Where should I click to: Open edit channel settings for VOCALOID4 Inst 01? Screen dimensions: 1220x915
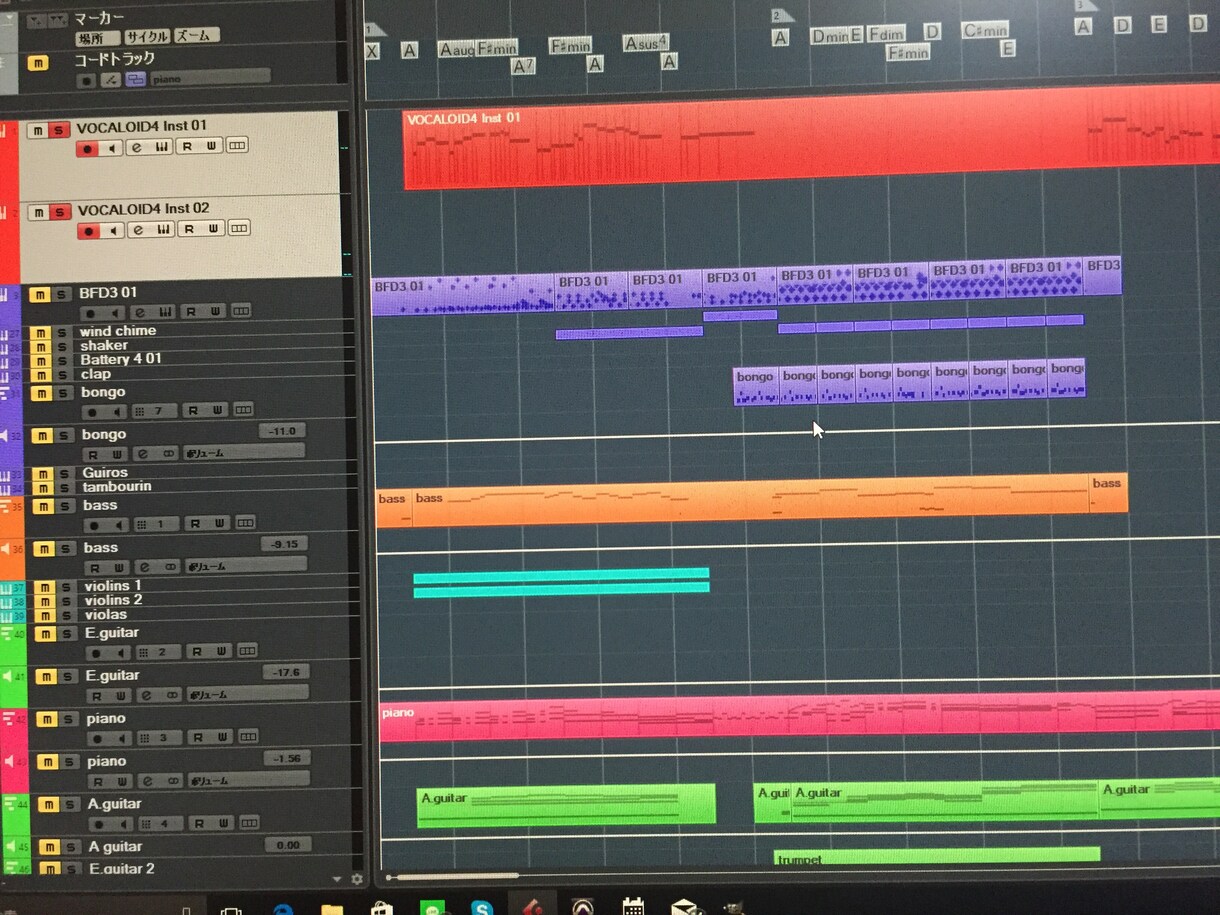point(138,147)
